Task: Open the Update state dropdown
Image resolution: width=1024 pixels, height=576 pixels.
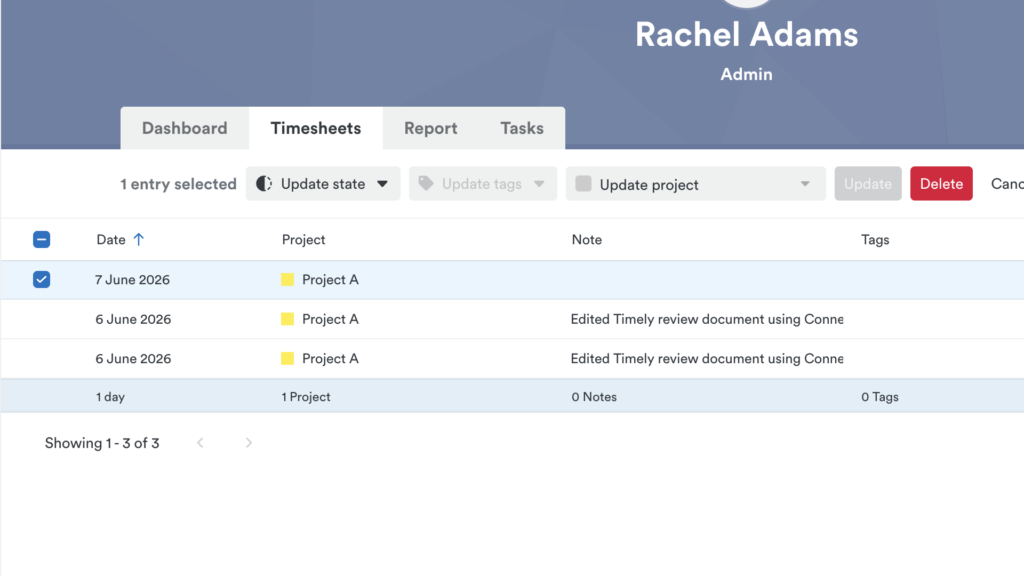Action: click(x=323, y=184)
